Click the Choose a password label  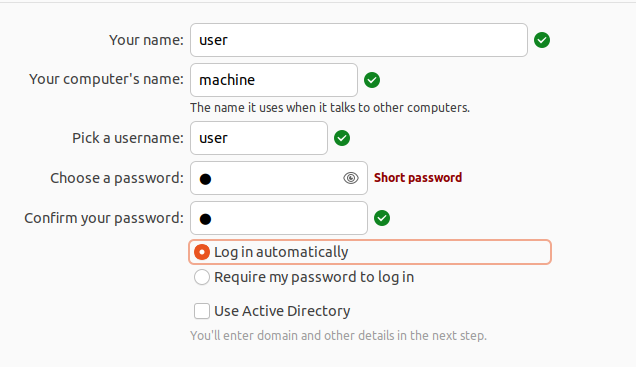(x=117, y=178)
